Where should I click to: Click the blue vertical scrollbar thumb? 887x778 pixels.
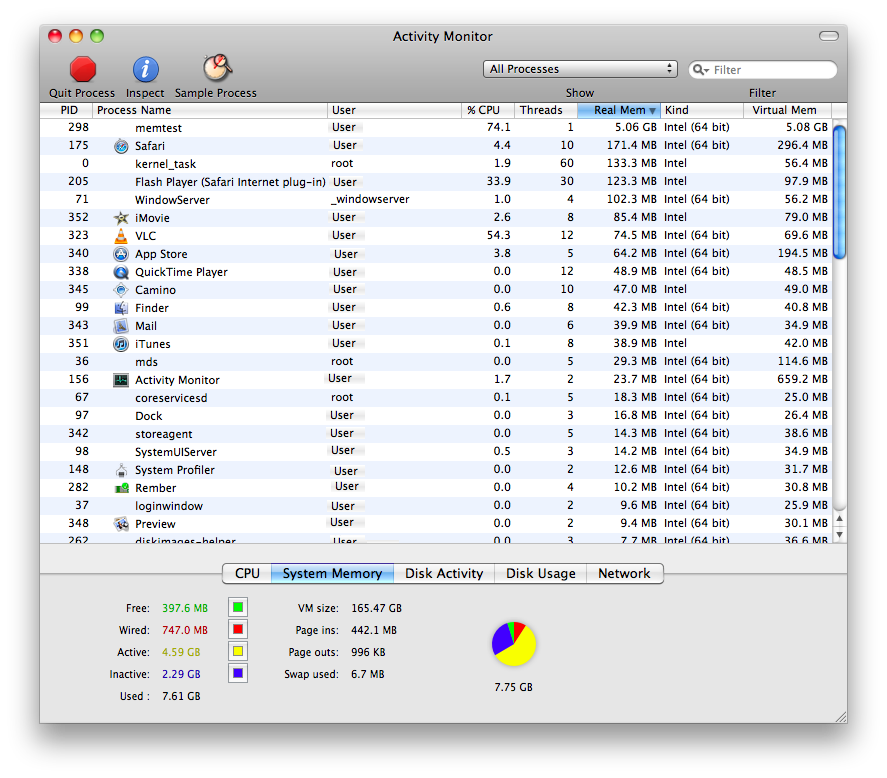tap(840, 192)
